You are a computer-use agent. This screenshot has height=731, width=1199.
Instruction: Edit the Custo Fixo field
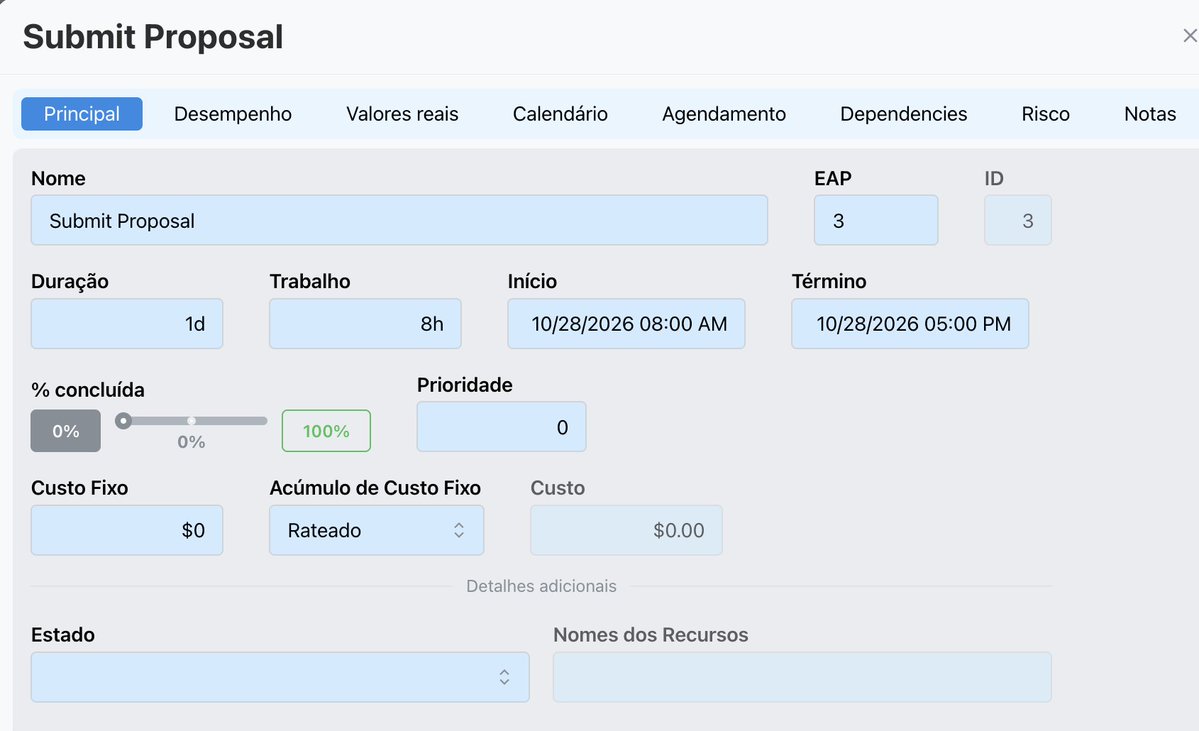127,530
